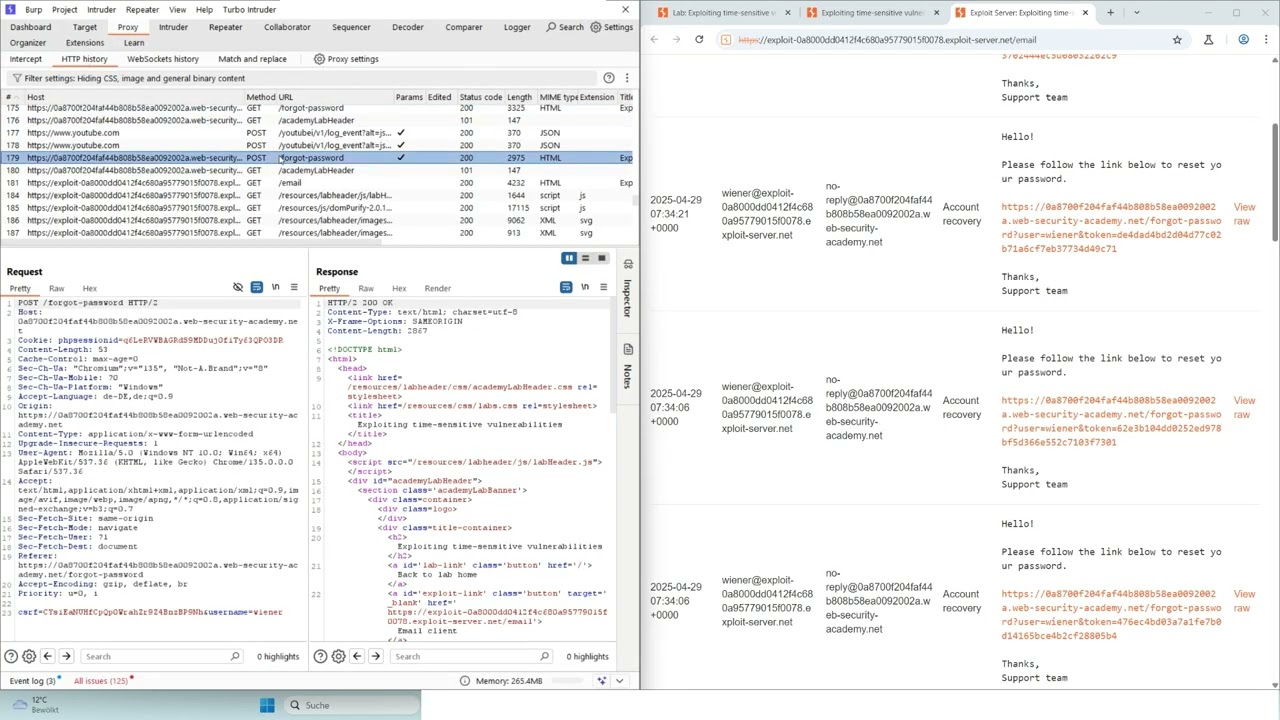
Task: Click the reset link with token 62e3b104dd
Action: (x=1111, y=421)
